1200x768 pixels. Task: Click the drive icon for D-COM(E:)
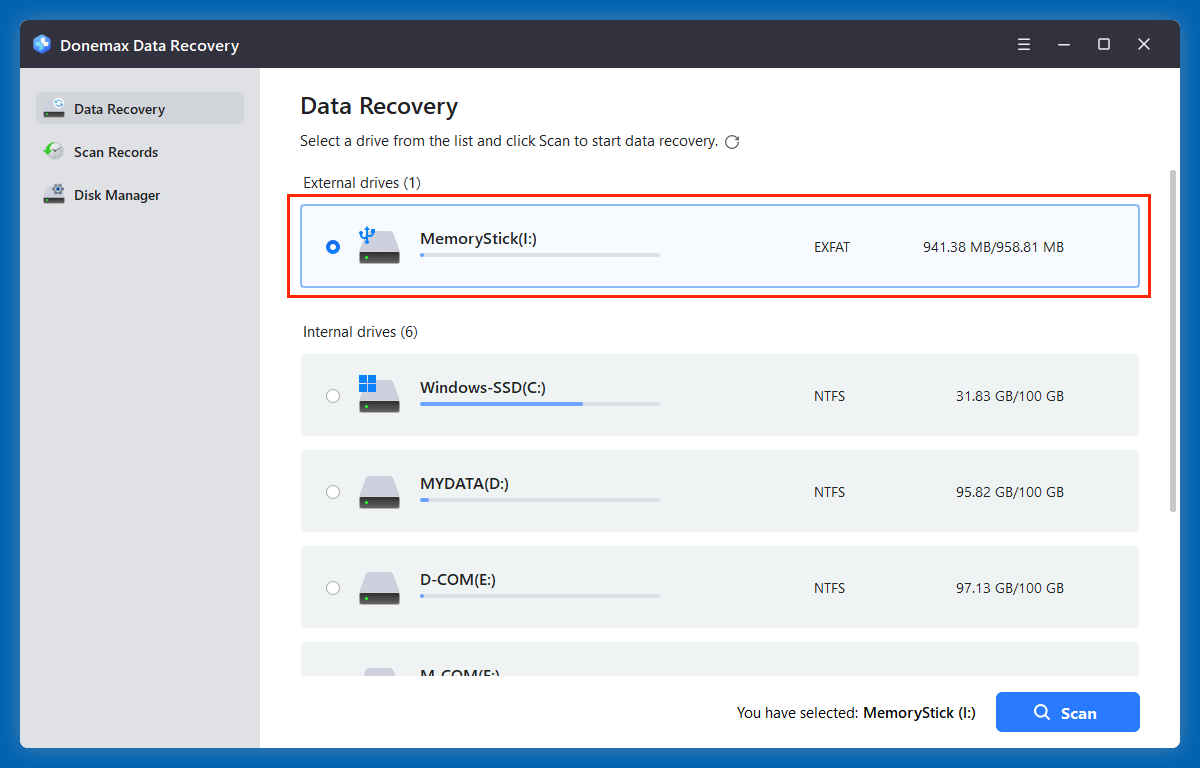tap(379, 587)
